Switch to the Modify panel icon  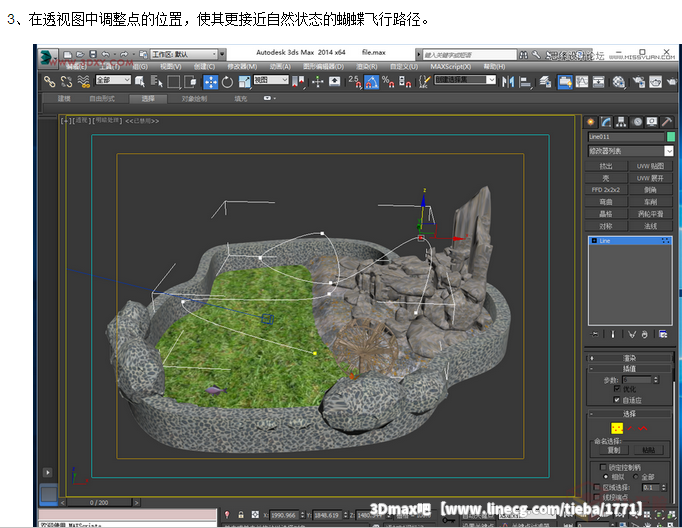point(606,121)
